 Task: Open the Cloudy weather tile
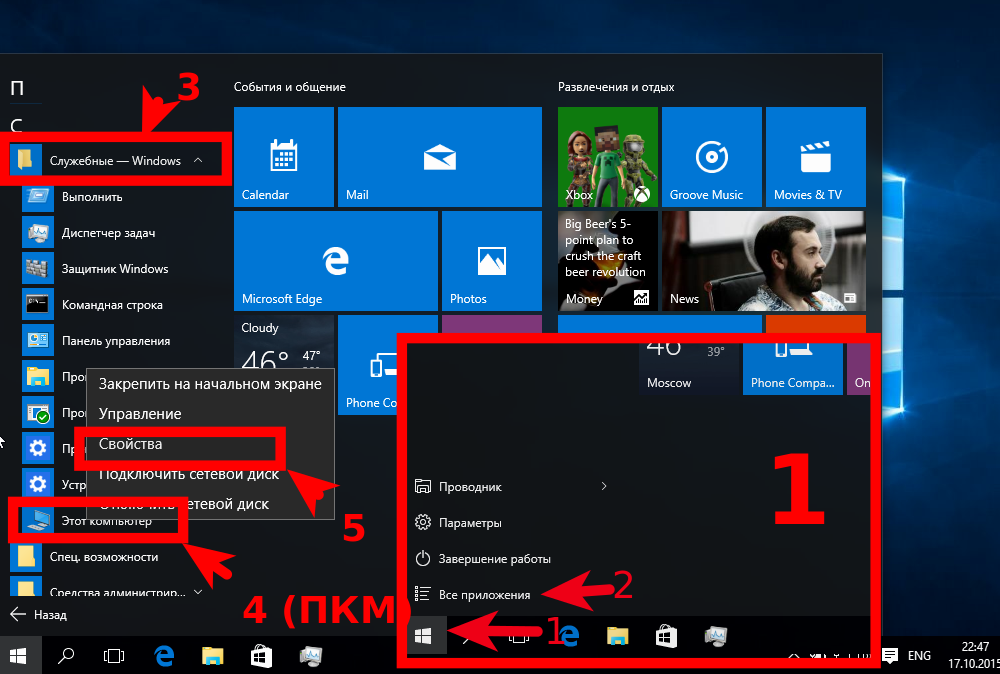[x=284, y=342]
